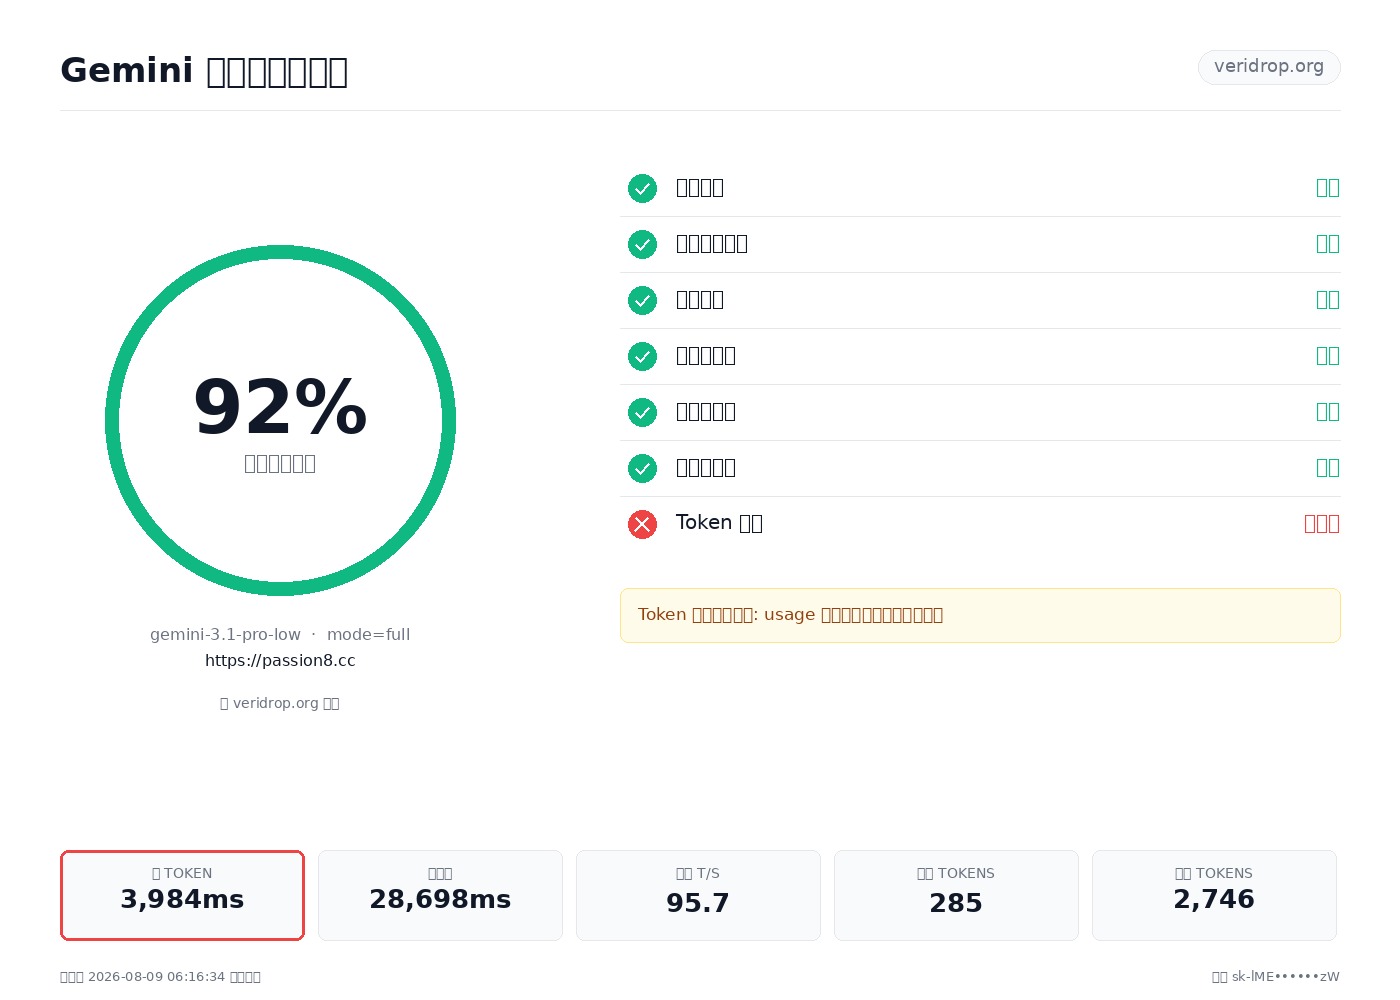Screen dimensions: 1400x1000
Task: Open the https://passion8.cc link
Action: click(280, 661)
